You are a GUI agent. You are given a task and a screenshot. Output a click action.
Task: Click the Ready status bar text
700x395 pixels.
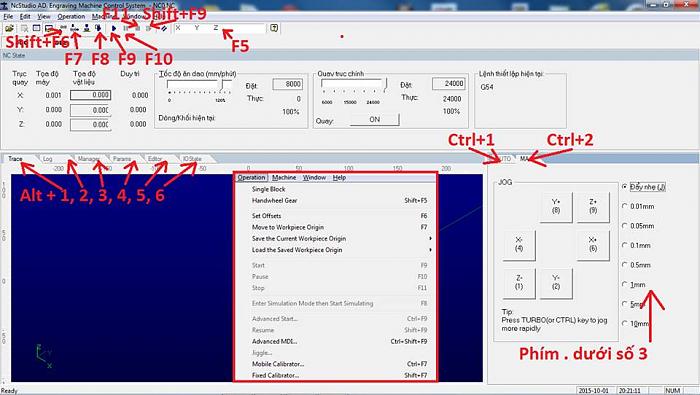[9, 391]
